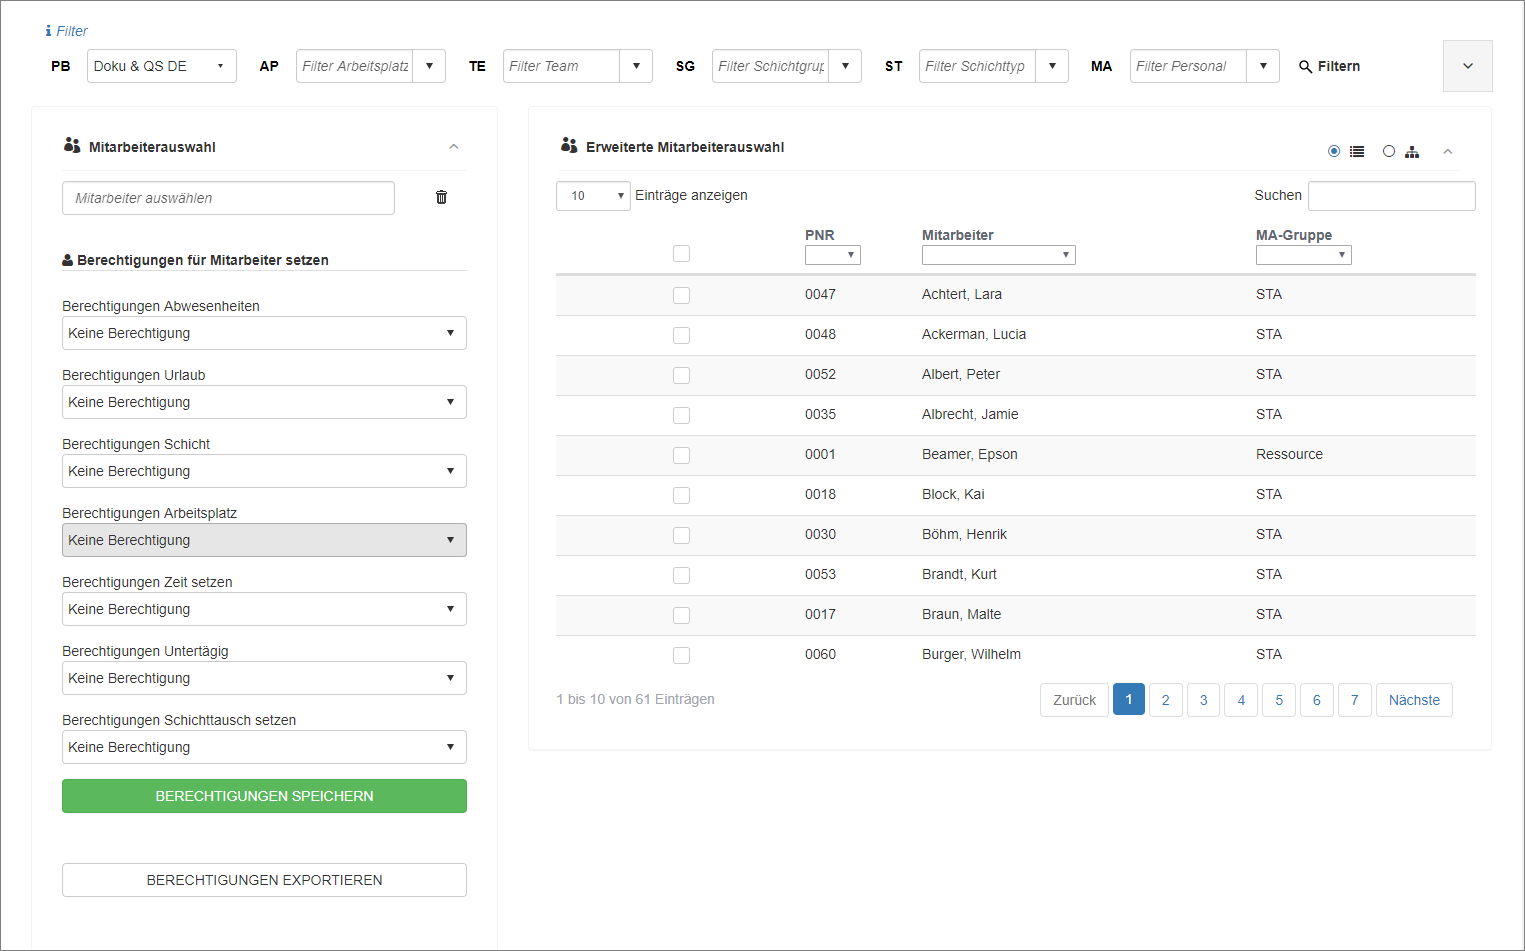This screenshot has width=1525, height=951.
Task: Click the Ressource cell for Beamer, Epson
Action: 1289,454
